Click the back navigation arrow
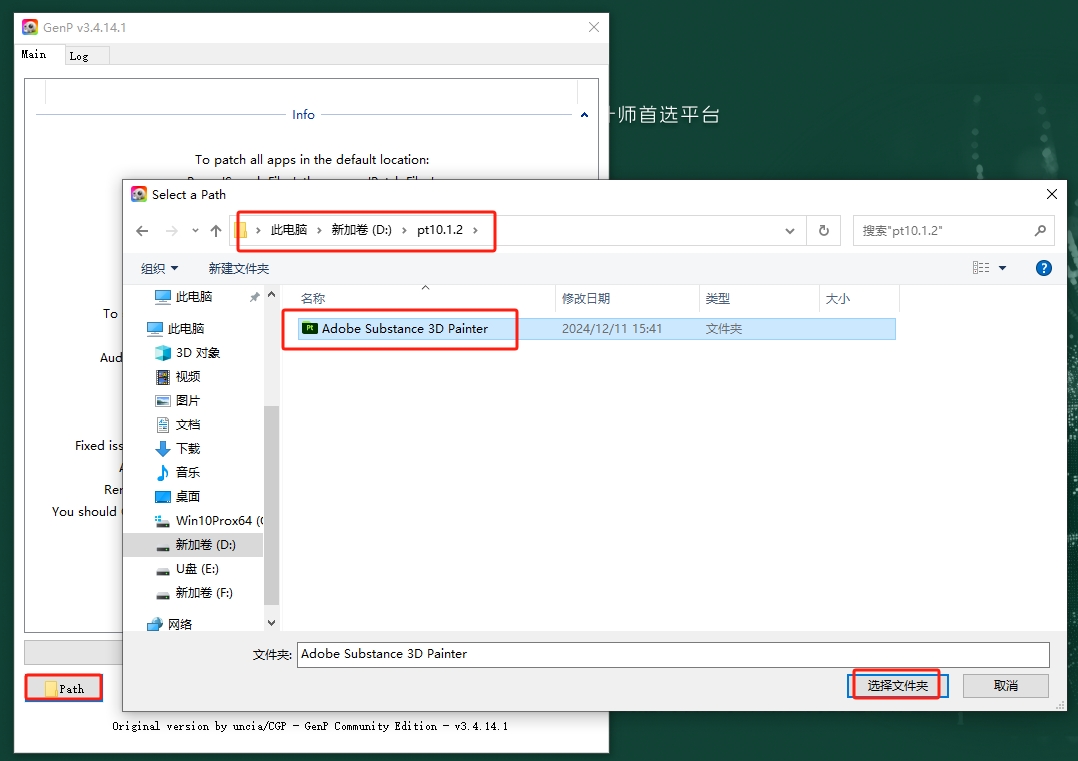This screenshot has height=761, width=1078. [142, 231]
